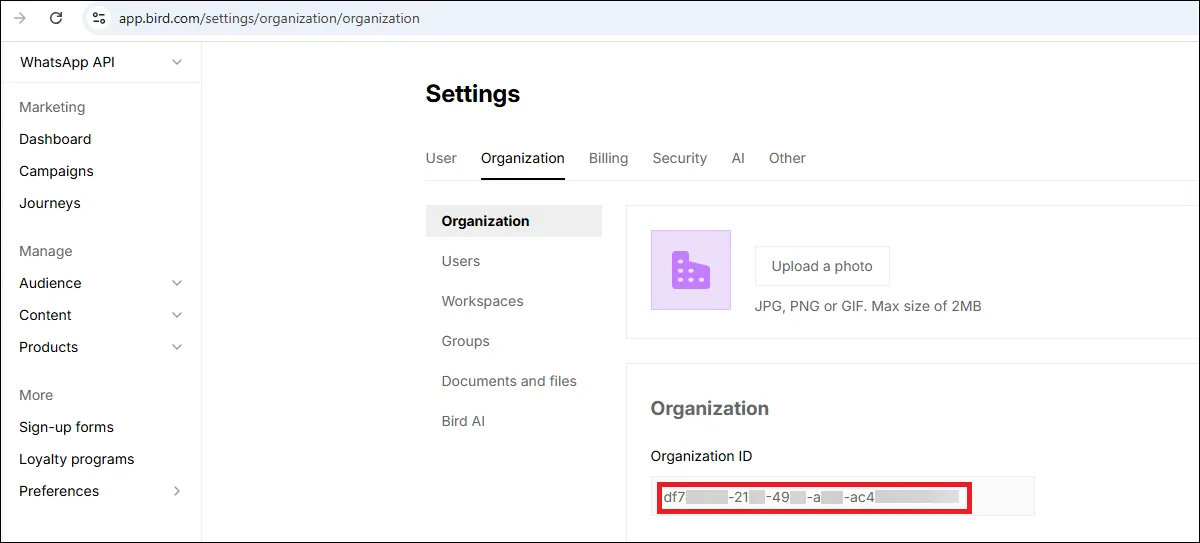
Task: Expand the Audience menu chevron
Action: tap(177, 283)
